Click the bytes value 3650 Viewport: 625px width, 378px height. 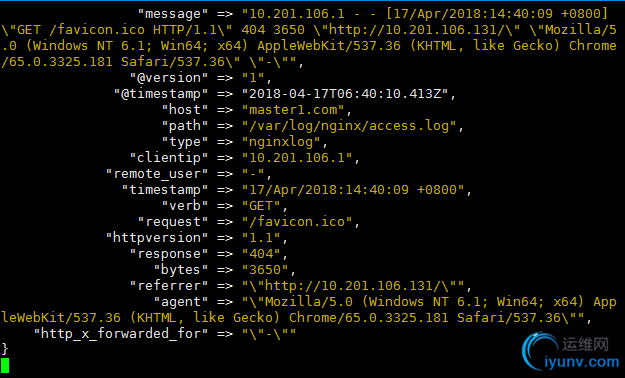pos(265,270)
